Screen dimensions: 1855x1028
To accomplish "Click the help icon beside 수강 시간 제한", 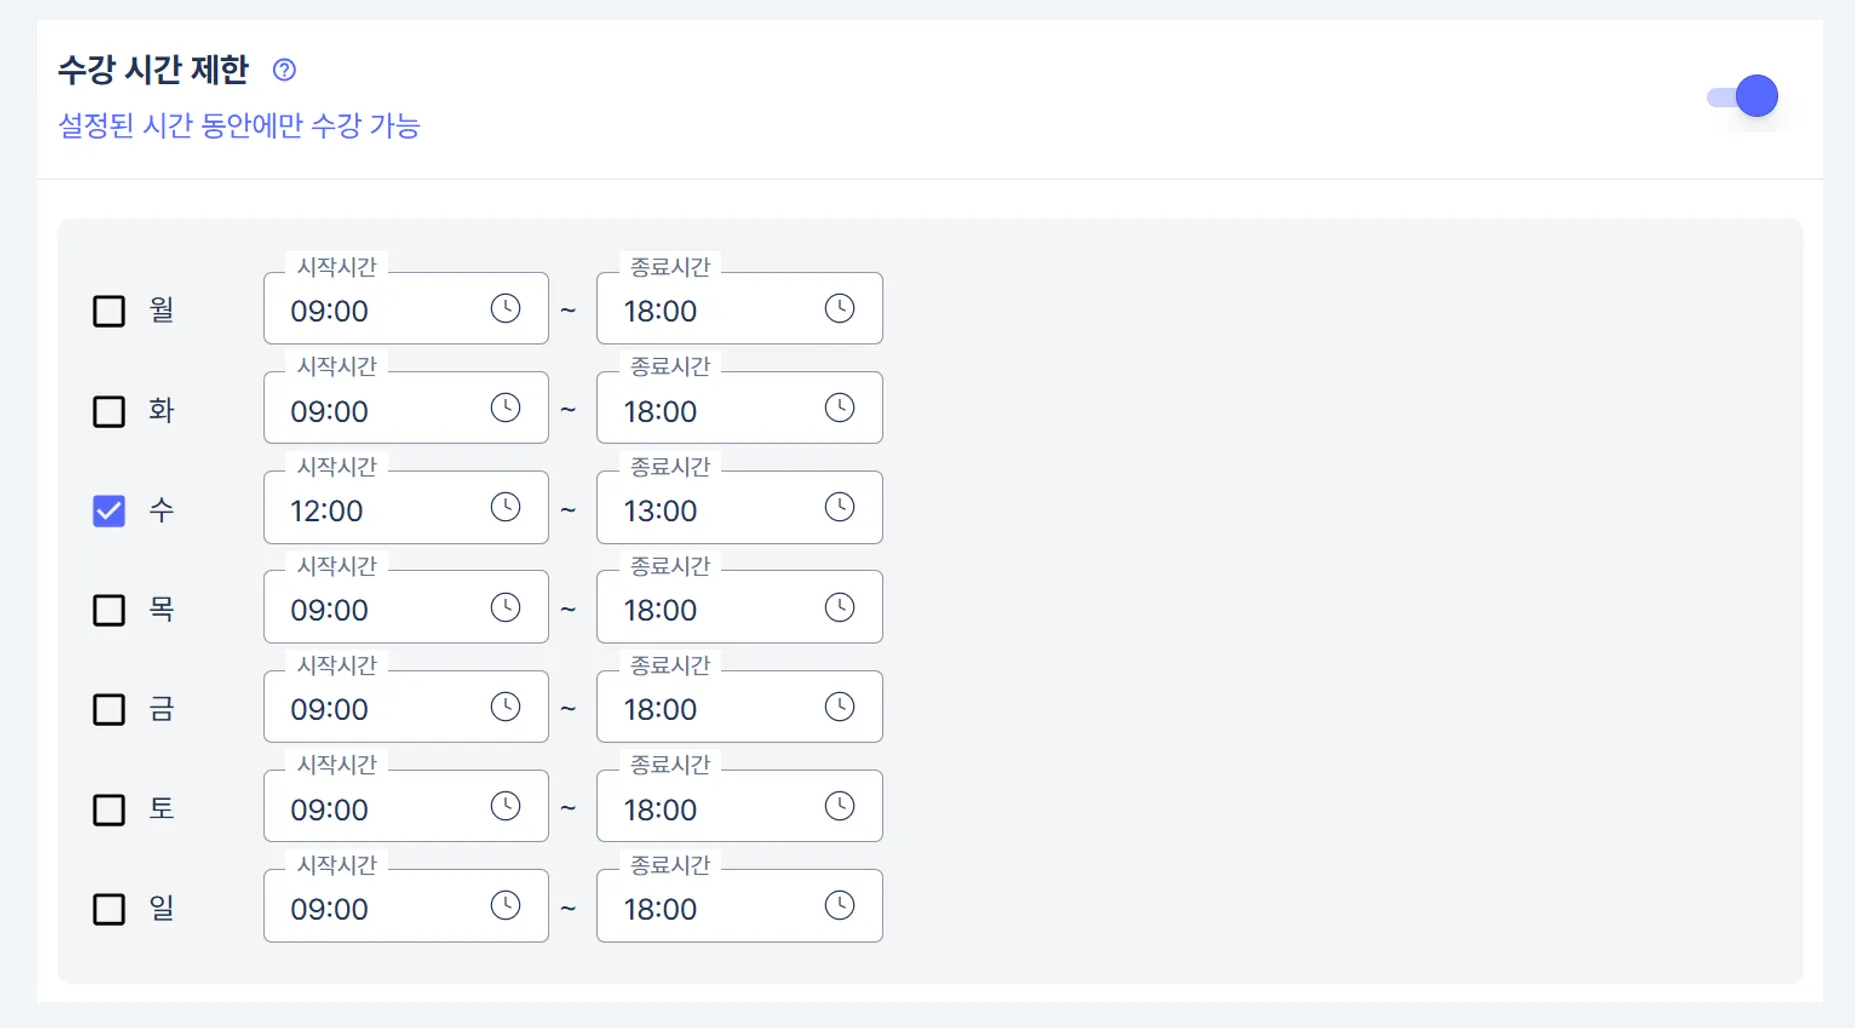I will click(x=284, y=70).
